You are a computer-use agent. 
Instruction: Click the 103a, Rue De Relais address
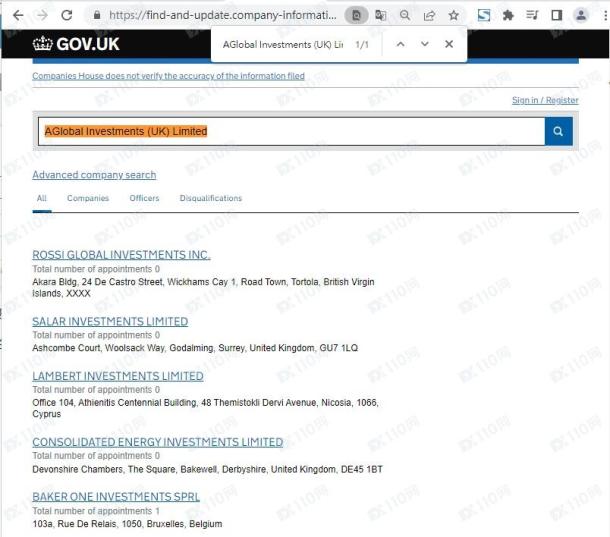point(127,524)
